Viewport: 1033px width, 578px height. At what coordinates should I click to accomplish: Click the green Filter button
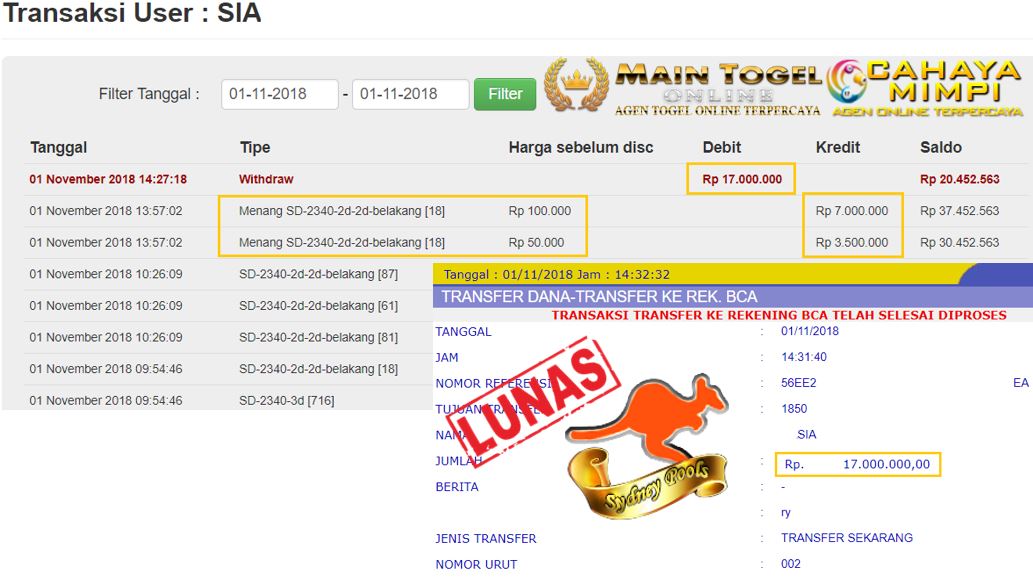505,94
